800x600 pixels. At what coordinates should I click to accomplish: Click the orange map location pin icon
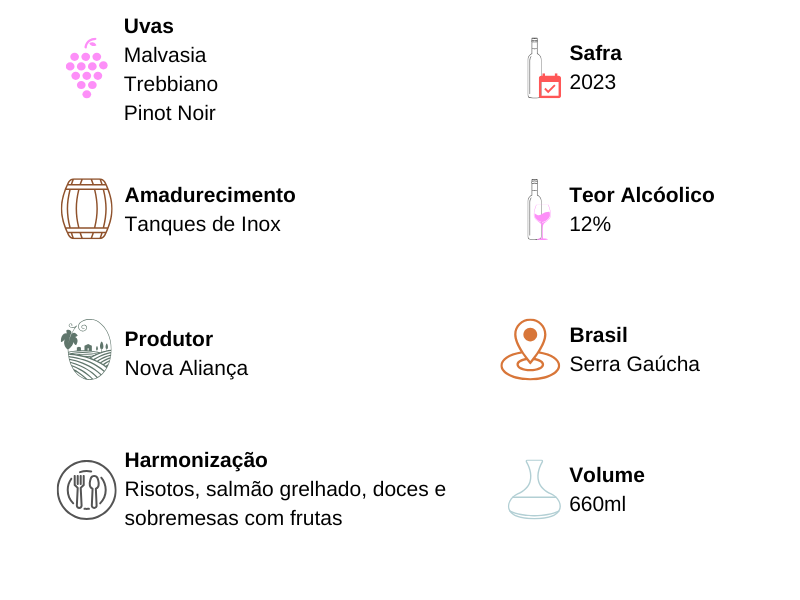pos(530,349)
